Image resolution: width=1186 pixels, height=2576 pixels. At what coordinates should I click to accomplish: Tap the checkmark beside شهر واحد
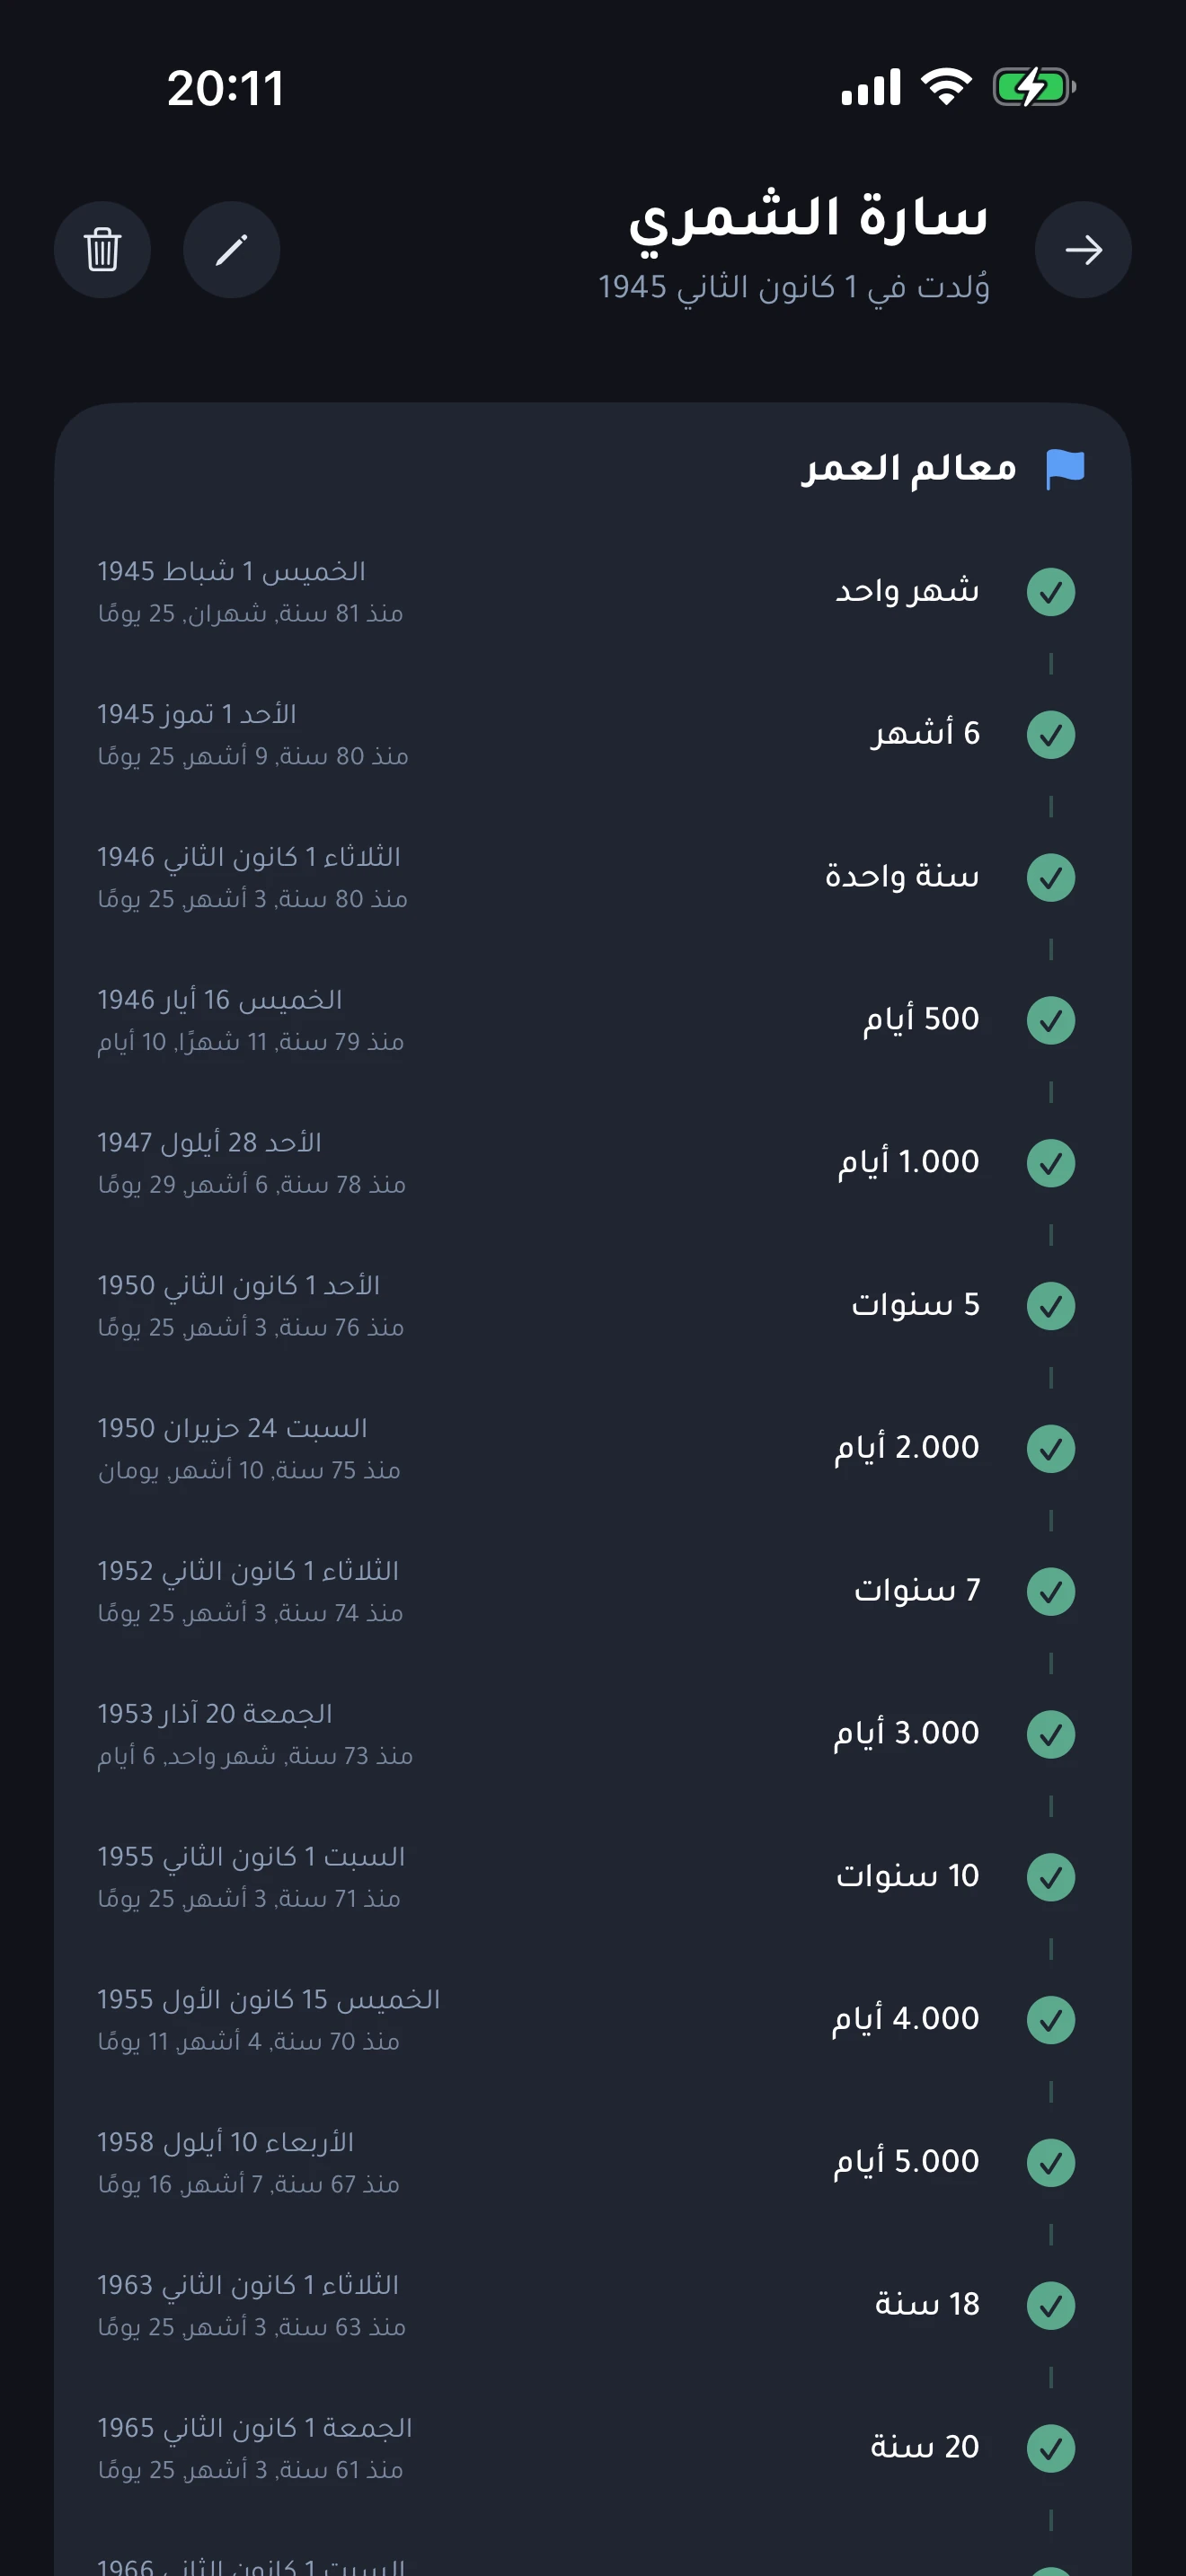[1050, 592]
